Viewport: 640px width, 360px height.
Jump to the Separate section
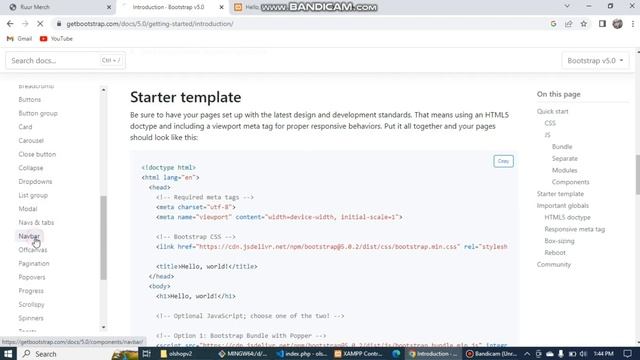point(565,159)
